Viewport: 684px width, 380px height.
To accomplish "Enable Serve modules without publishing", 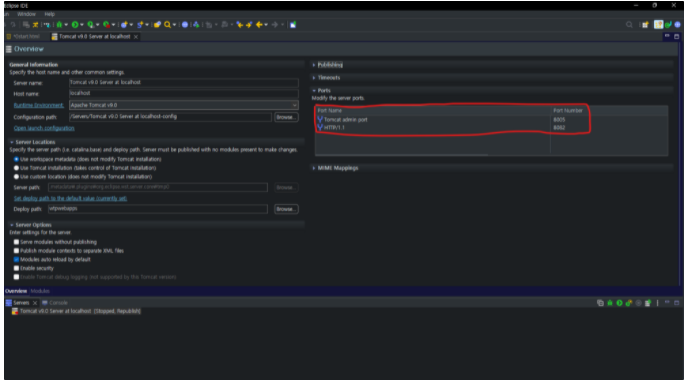I will click(x=16, y=242).
